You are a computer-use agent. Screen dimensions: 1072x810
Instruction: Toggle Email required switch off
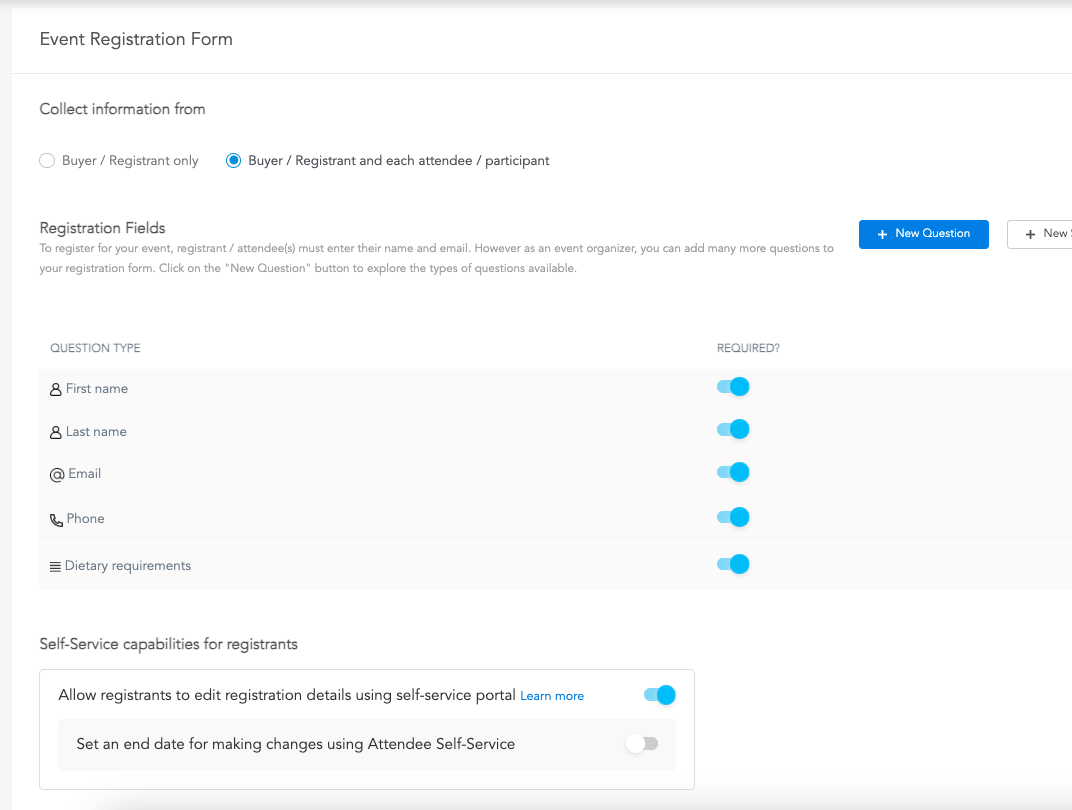coord(733,472)
